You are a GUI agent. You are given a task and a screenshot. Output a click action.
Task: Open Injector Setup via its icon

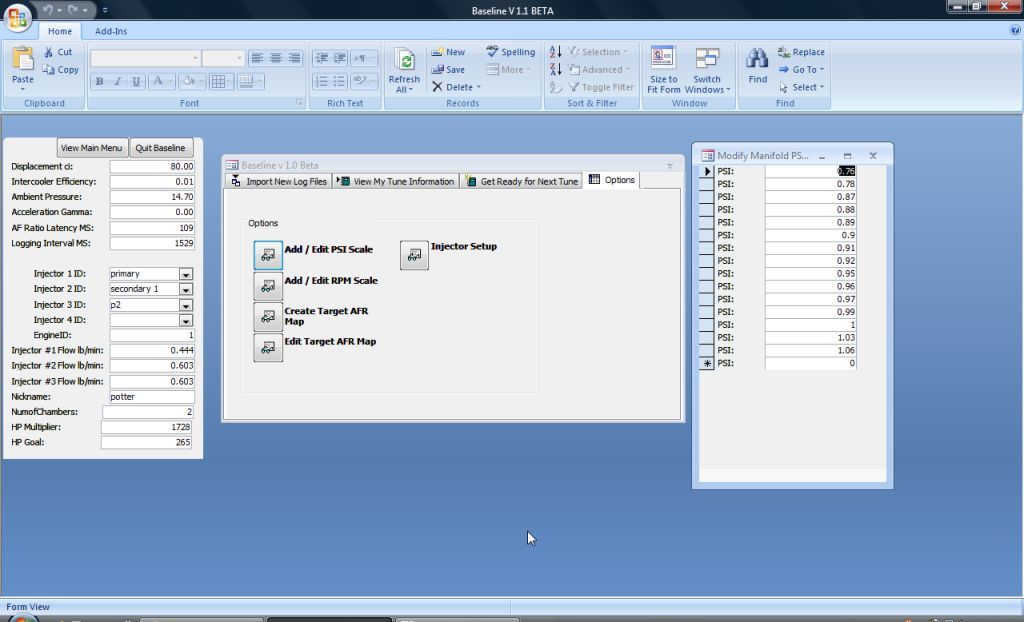[414, 255]
